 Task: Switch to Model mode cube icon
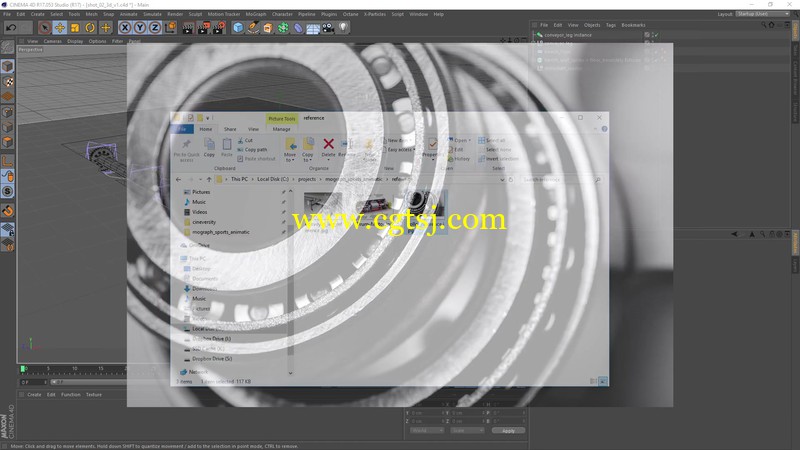click(8, 66)
